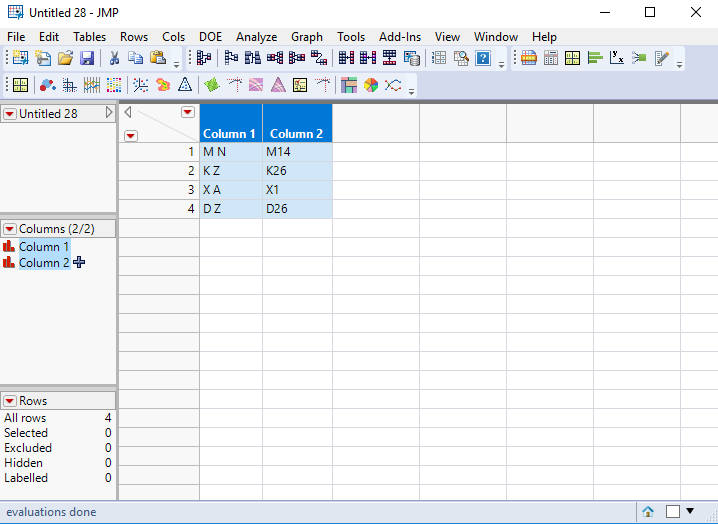Image resolution: width=718 pixels, height=524 pixels.
Task: Open the Tables menu
Action: [x=89, y=37]
